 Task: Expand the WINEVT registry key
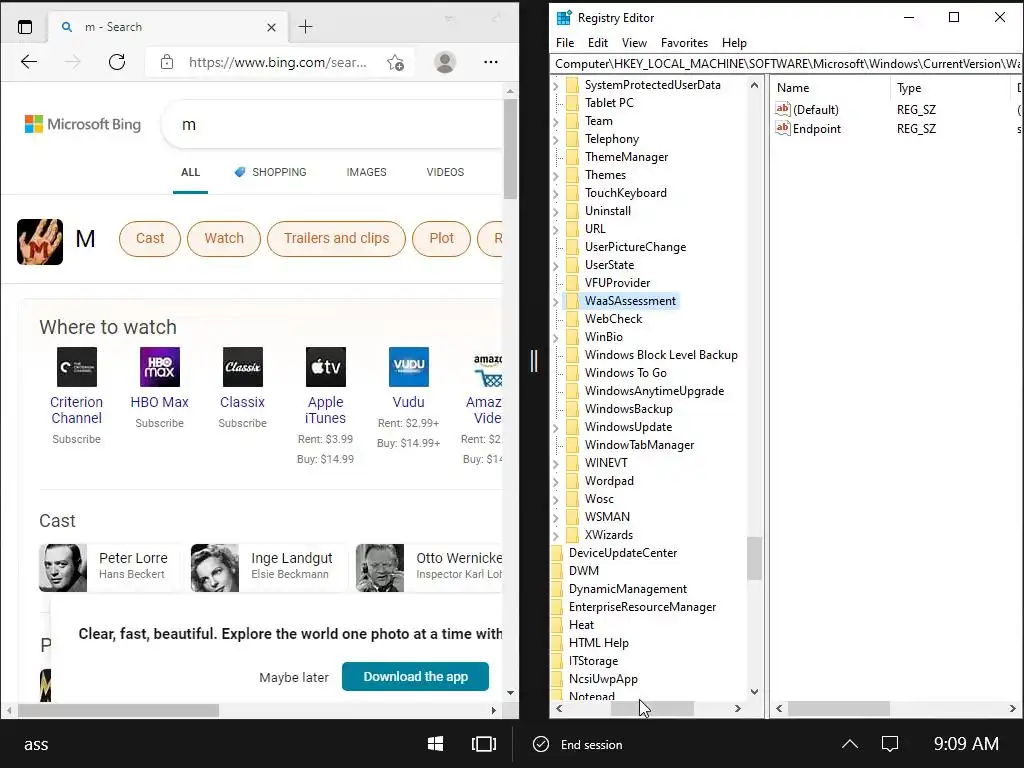tap(556, 463)
